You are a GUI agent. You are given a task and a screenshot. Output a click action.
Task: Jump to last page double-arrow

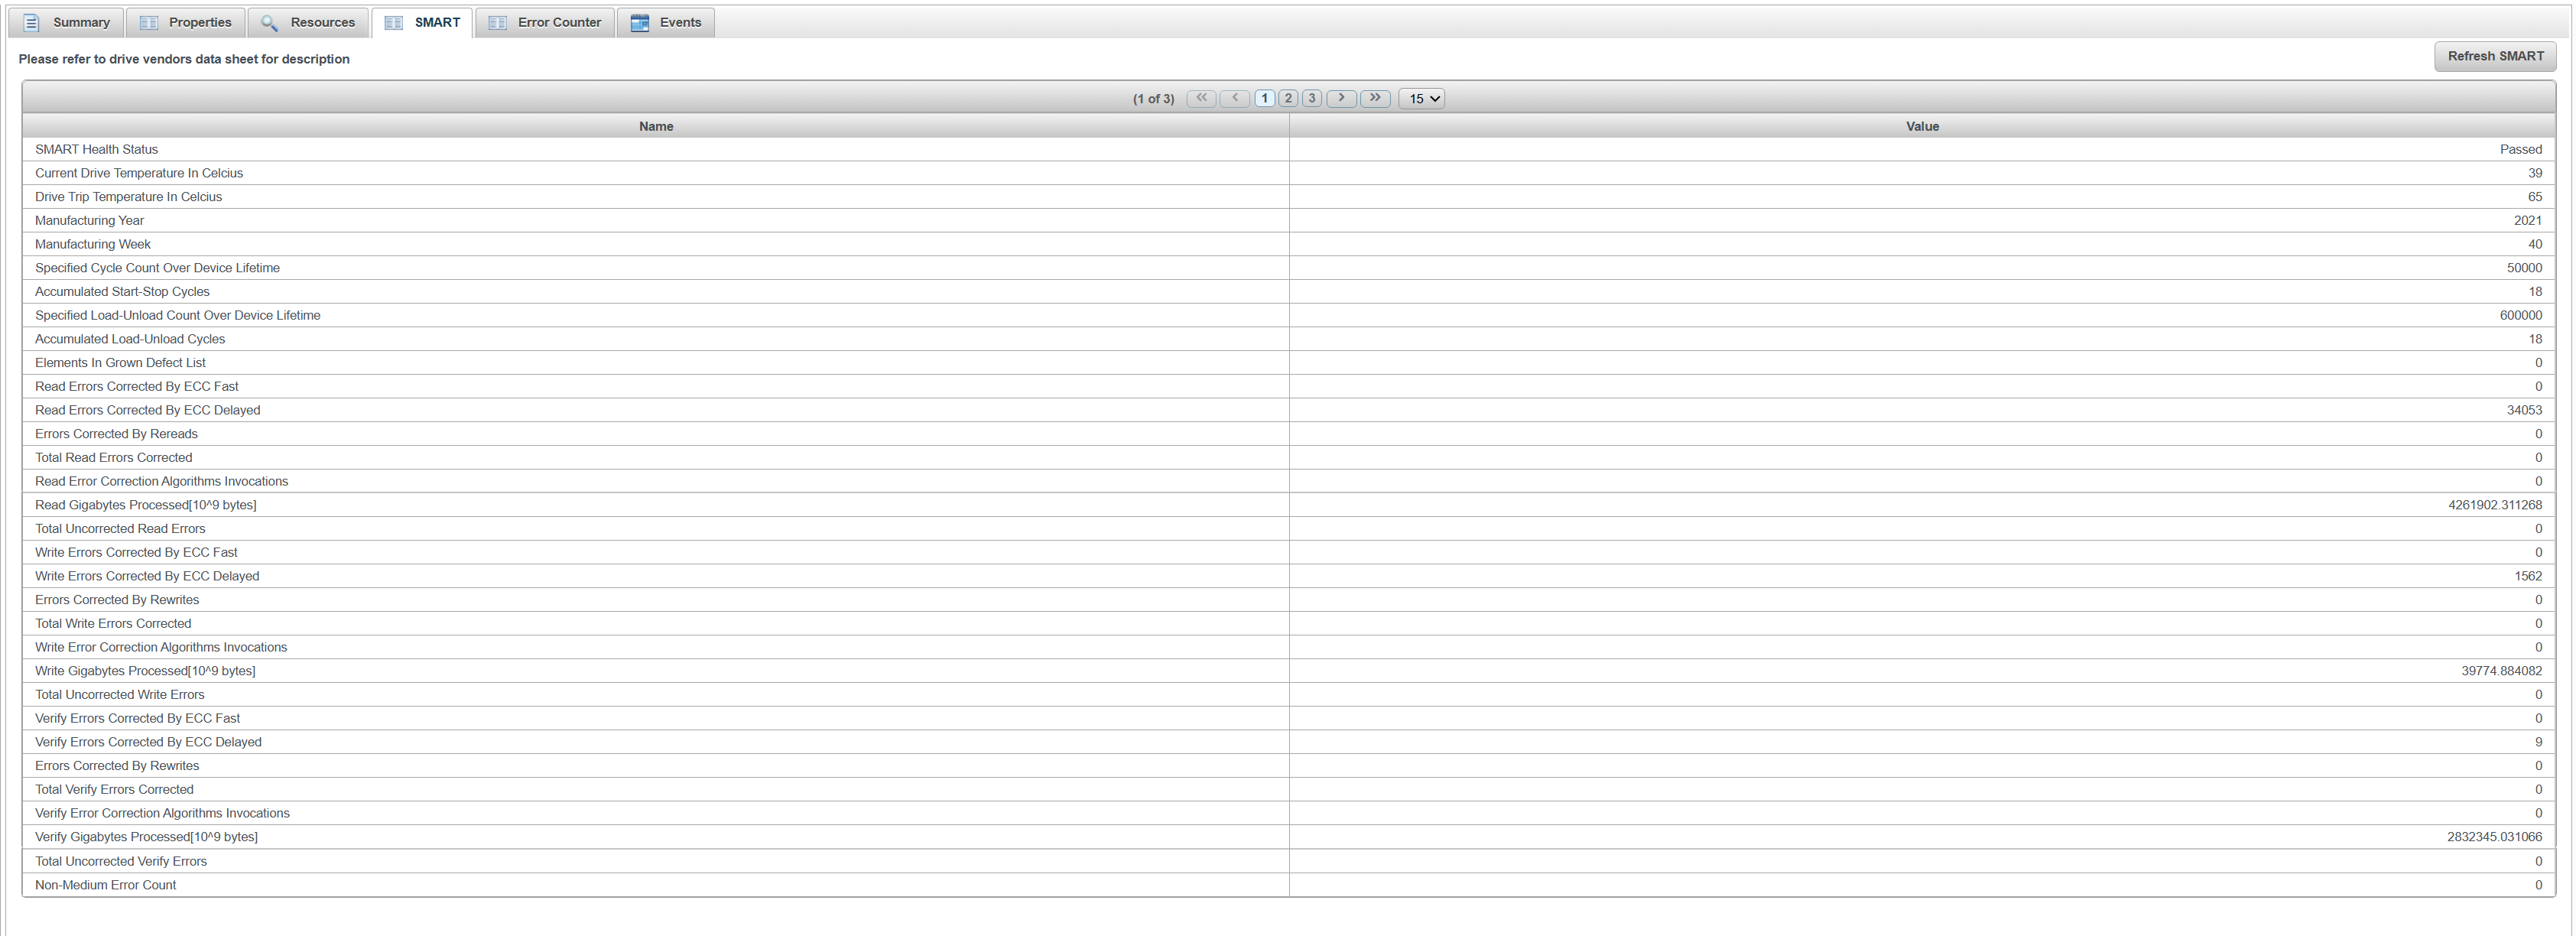click(x=1375, y=98)
